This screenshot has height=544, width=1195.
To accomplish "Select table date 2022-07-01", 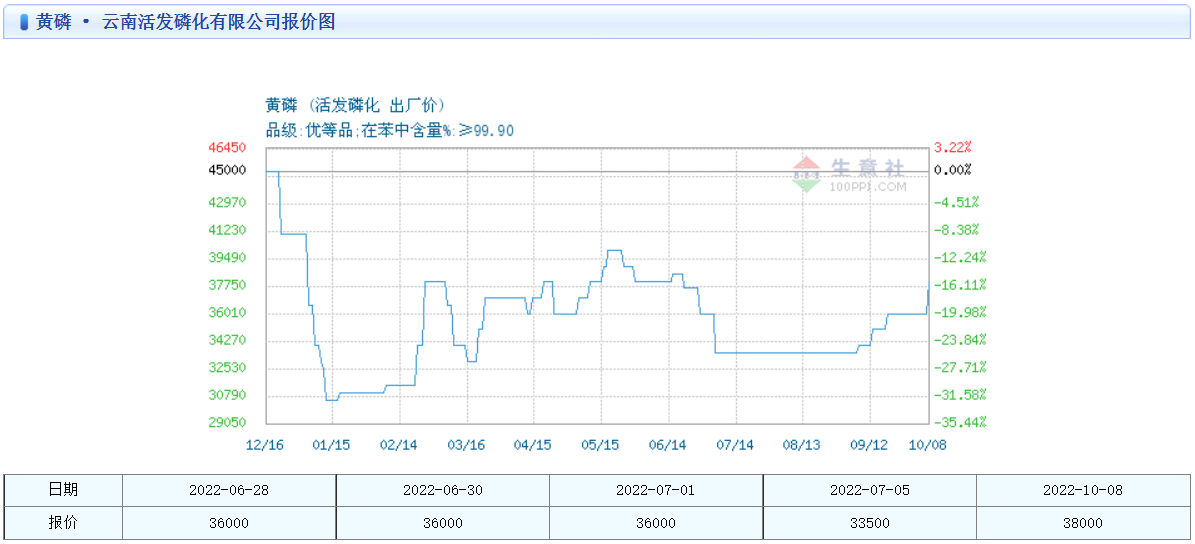I will point(655,490).
